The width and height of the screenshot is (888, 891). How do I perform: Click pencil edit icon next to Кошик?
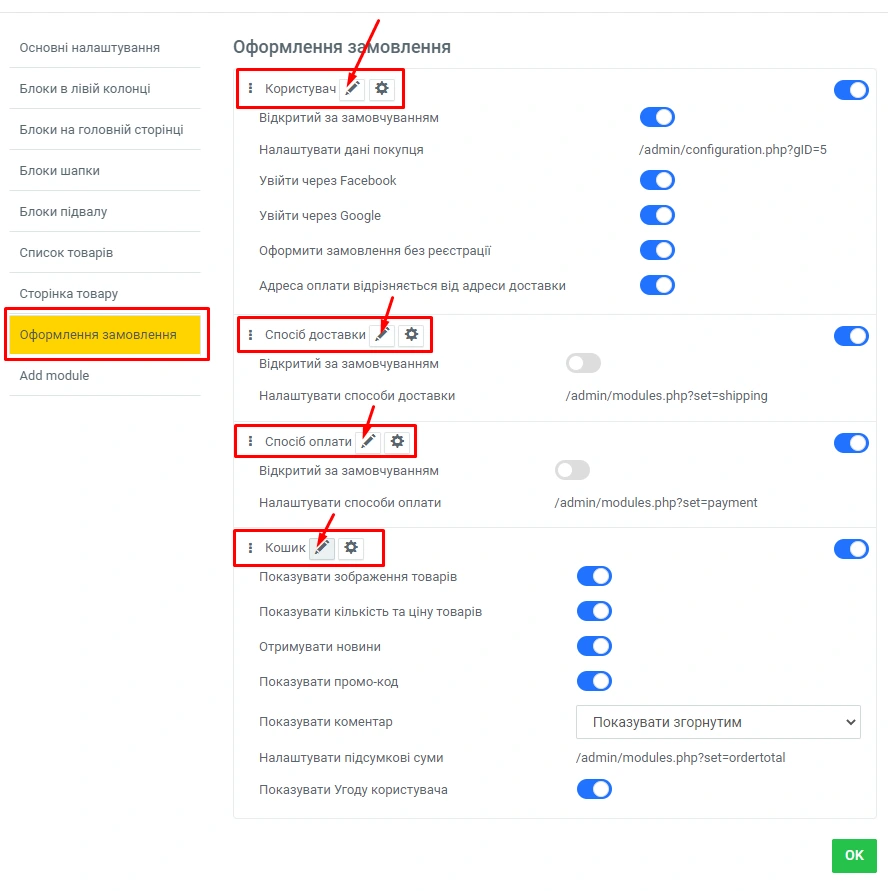tap(322, 548)
